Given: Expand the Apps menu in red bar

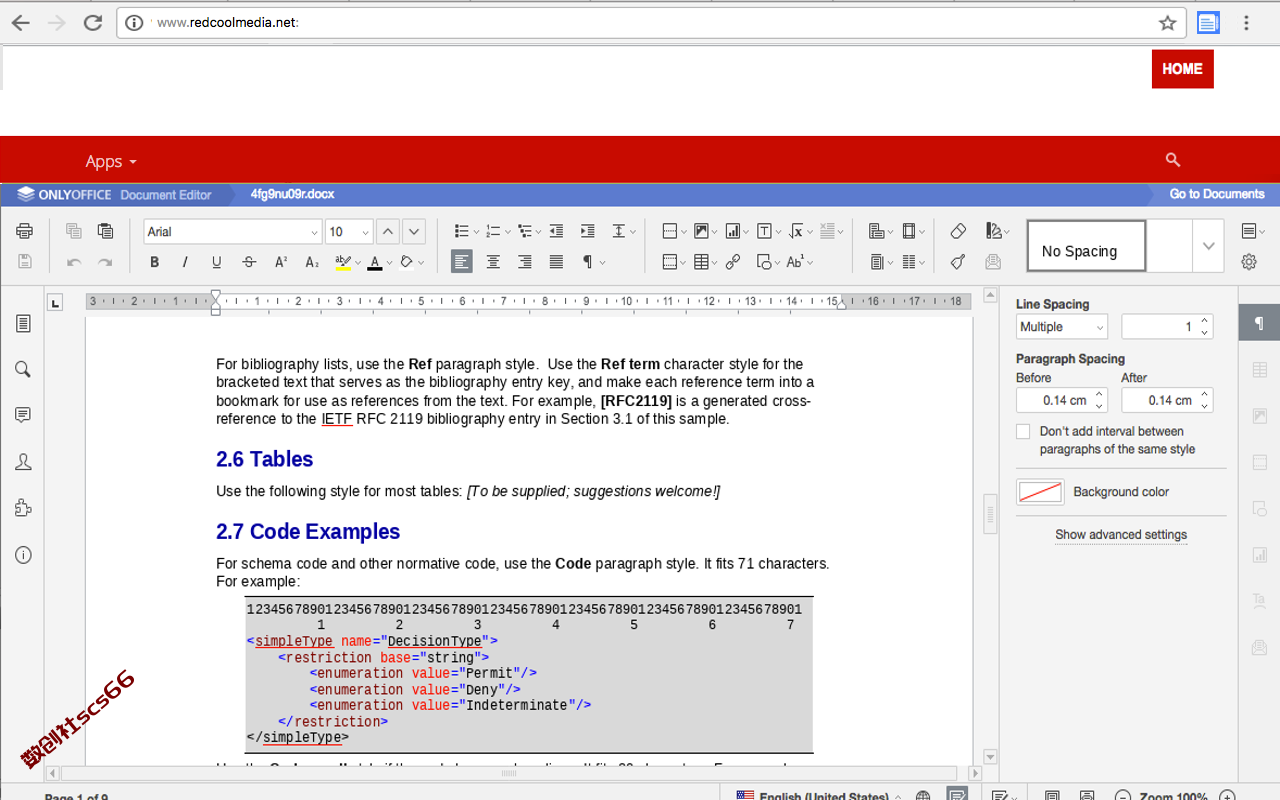Looking at the screenshot, I should click(111, 161).
